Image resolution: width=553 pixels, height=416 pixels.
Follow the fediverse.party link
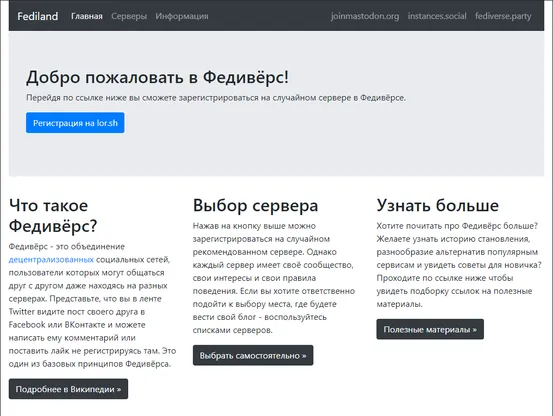tap(503, 16)
